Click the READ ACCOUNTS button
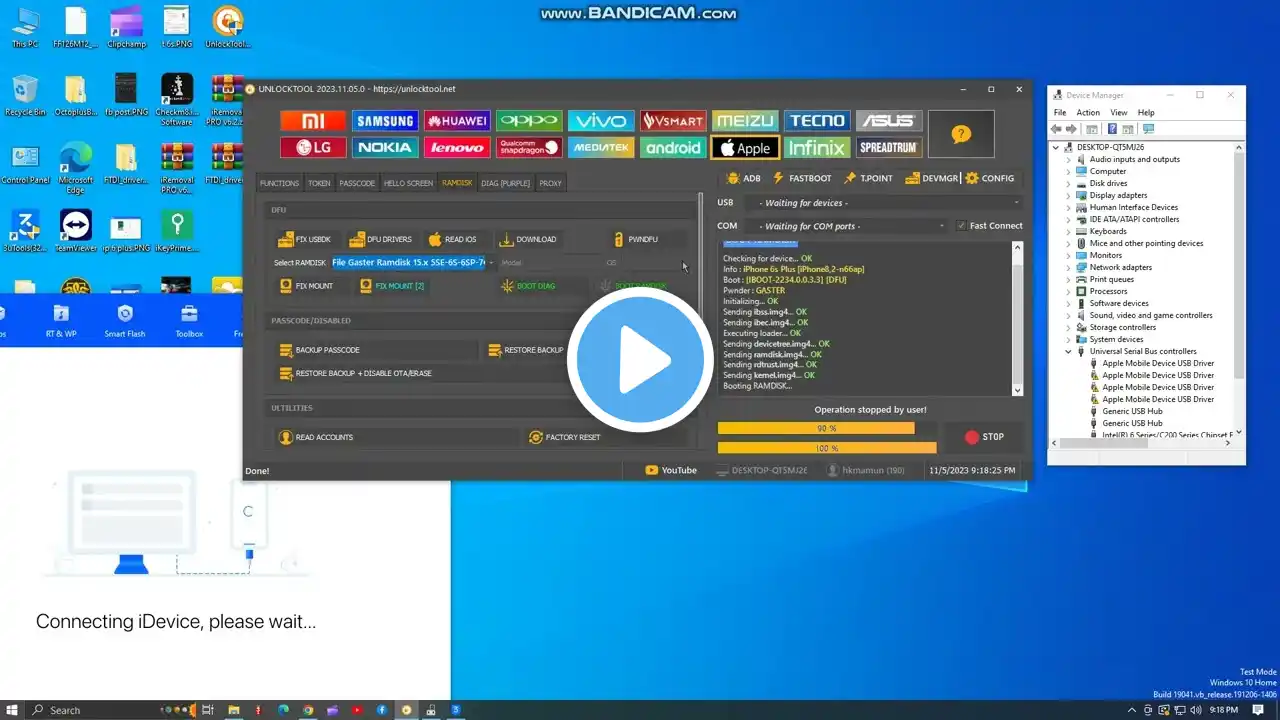 pyautogui.click(x=397, y=437)
